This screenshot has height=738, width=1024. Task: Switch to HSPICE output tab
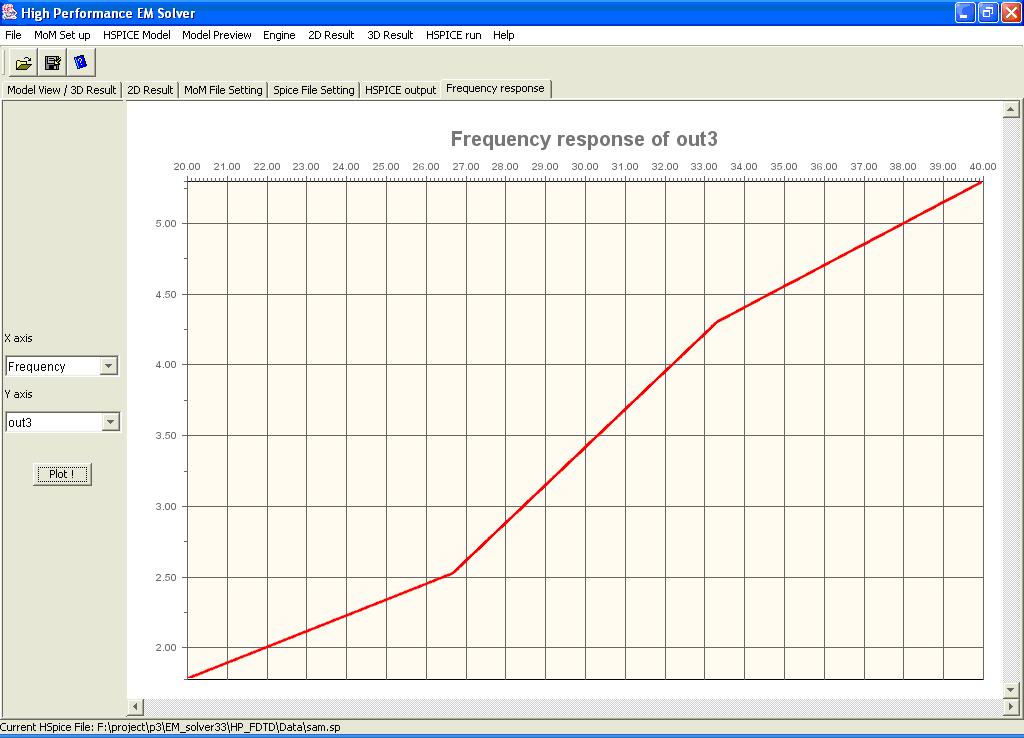point(400,90)
